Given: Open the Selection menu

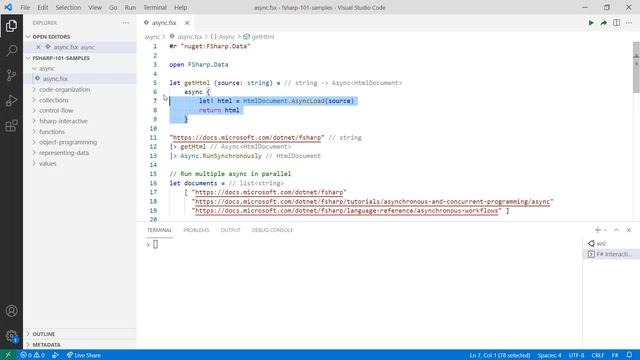Looking at the screenshot, I should [68, 7].
